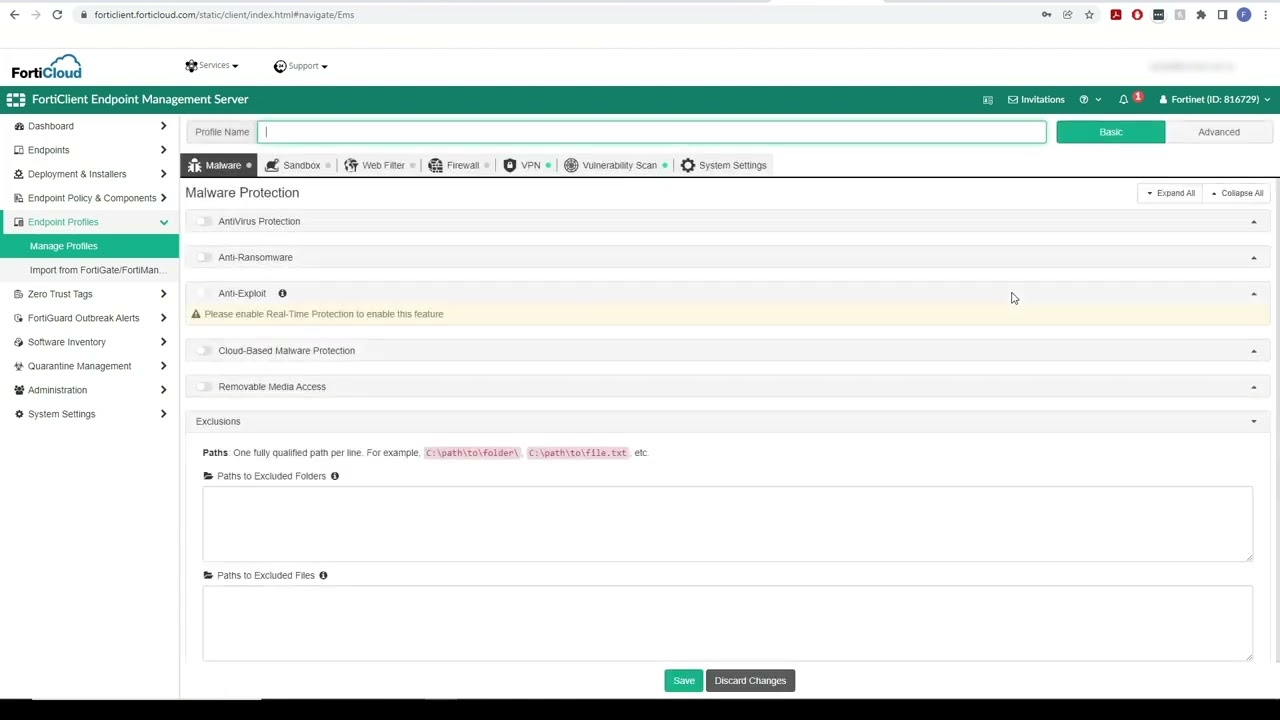This screenshot has height=720, width=1280.
Task: Open the notifications bell icon
Action: tap(1123, 99)
